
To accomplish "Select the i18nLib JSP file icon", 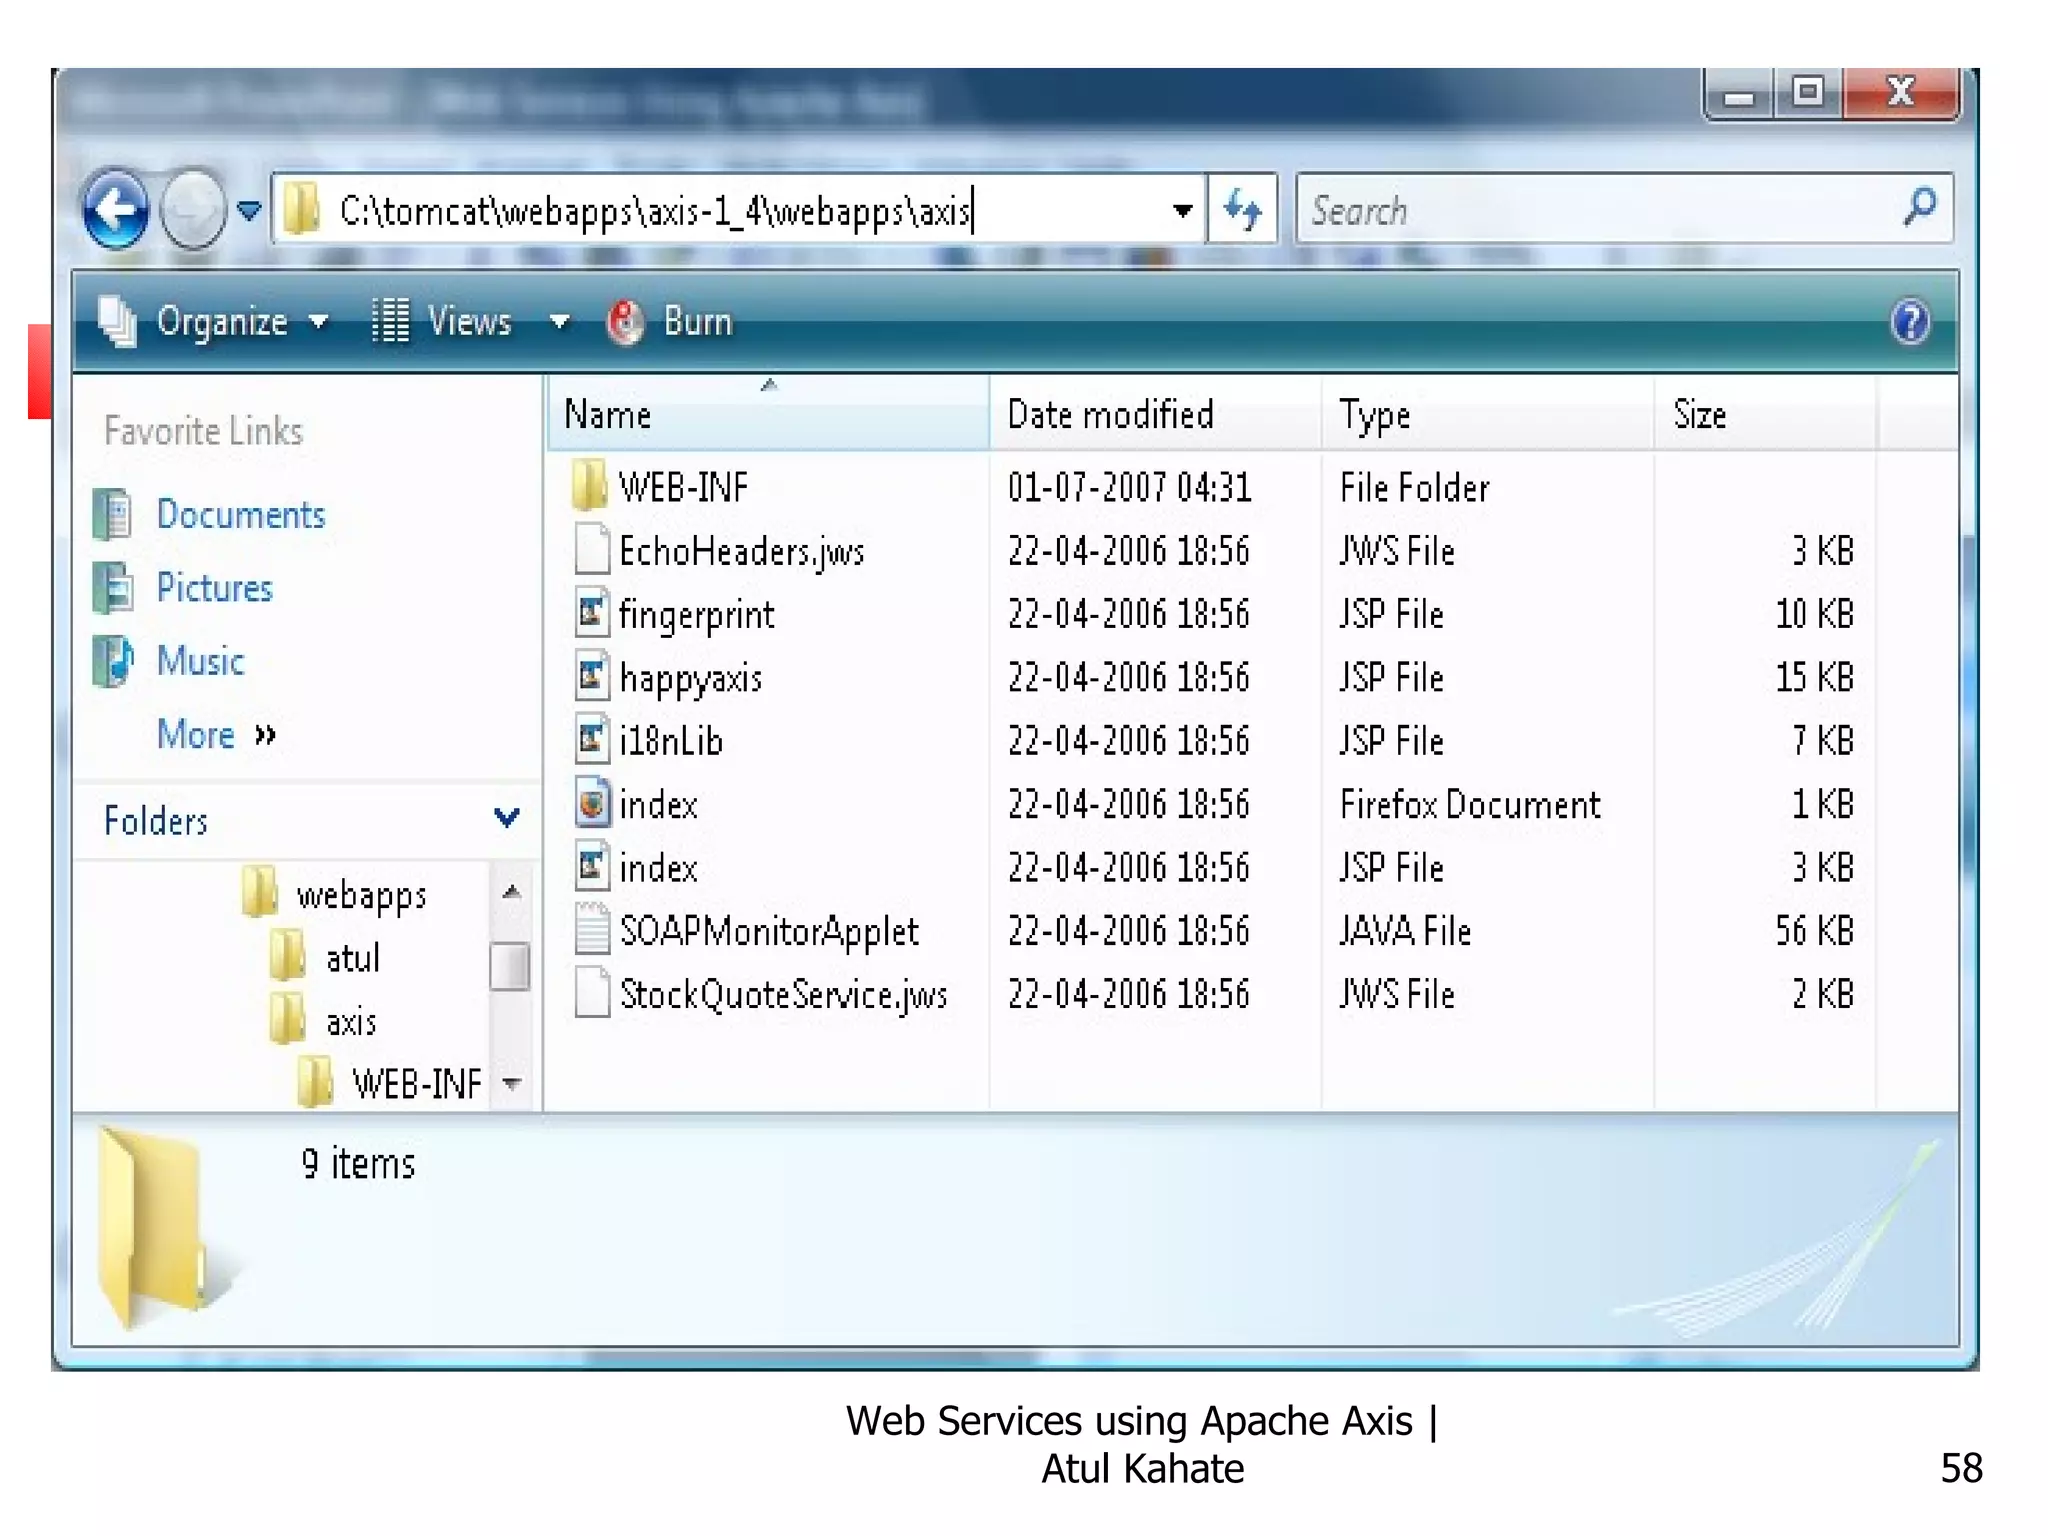I will point(591,738).
